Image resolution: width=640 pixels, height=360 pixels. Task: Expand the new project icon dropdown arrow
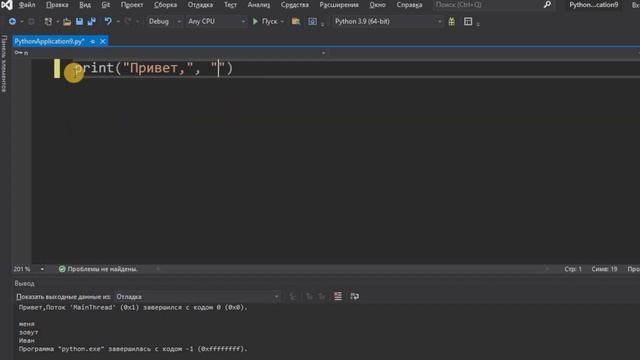pyautogui.click(x=58, y=22)
